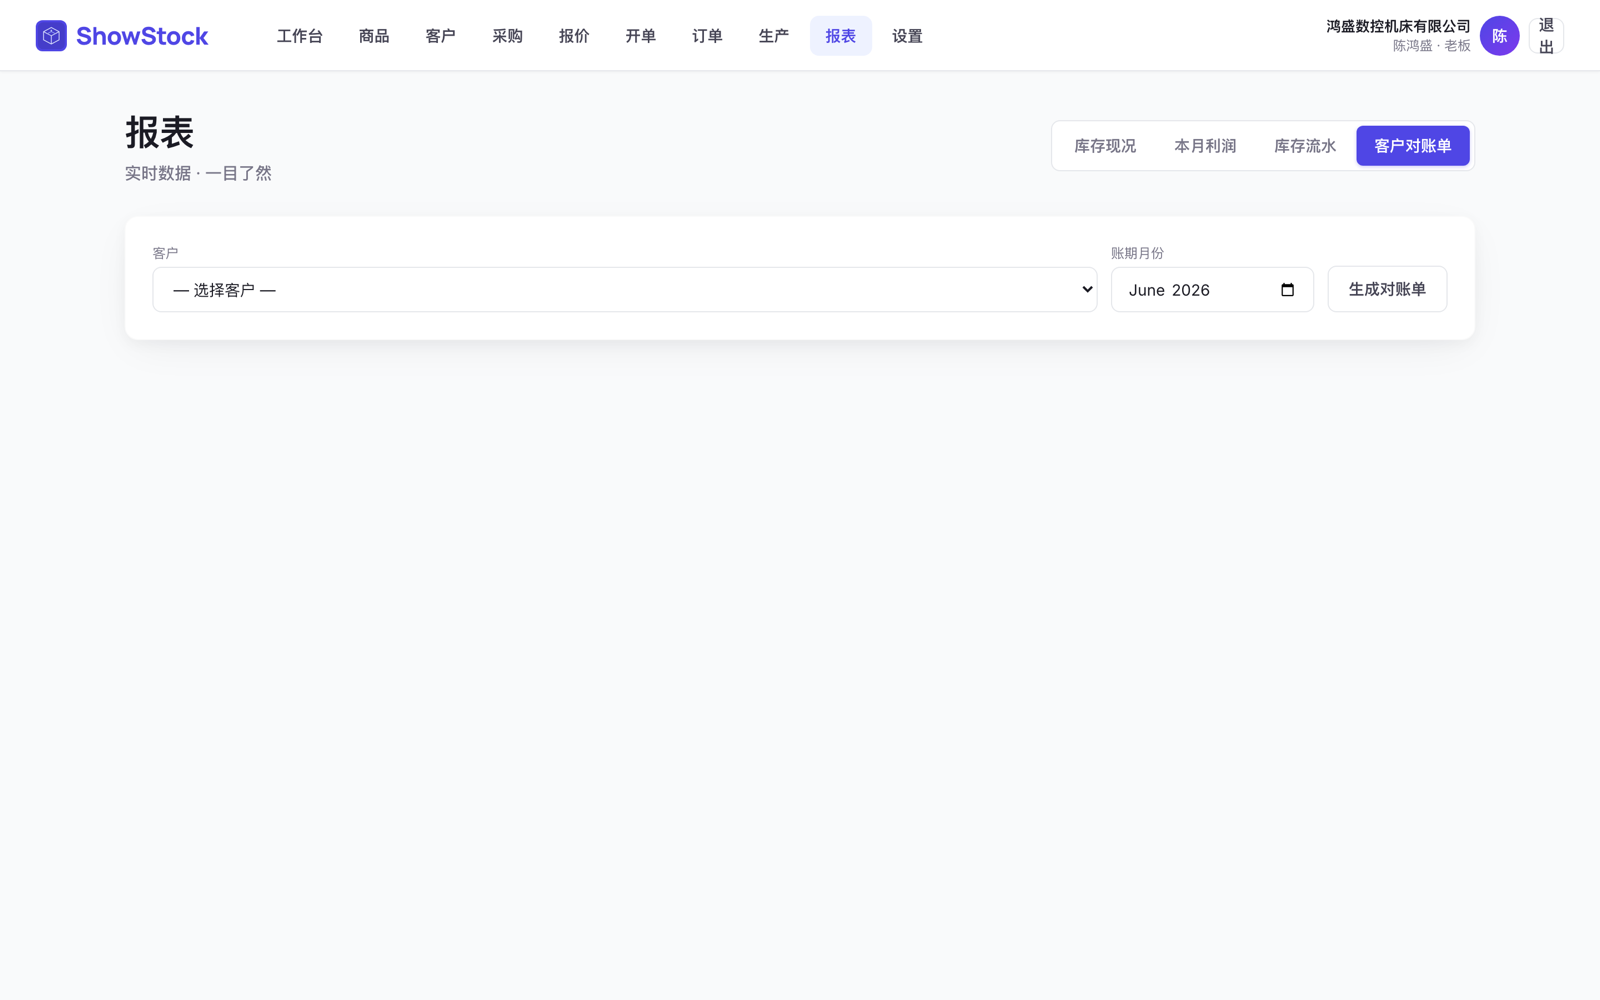Switch to the 库存流水 tab
Image resolution: width=1600 pixels, height=1000 pixels.
point(1305,146)
